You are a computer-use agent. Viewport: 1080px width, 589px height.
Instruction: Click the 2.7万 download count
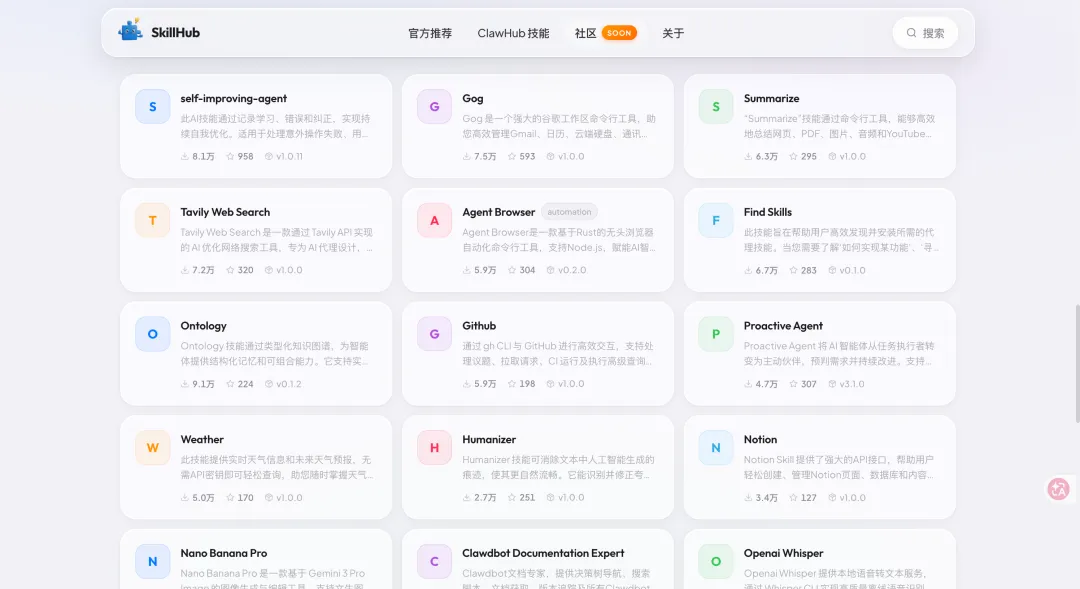click(485, 497)
